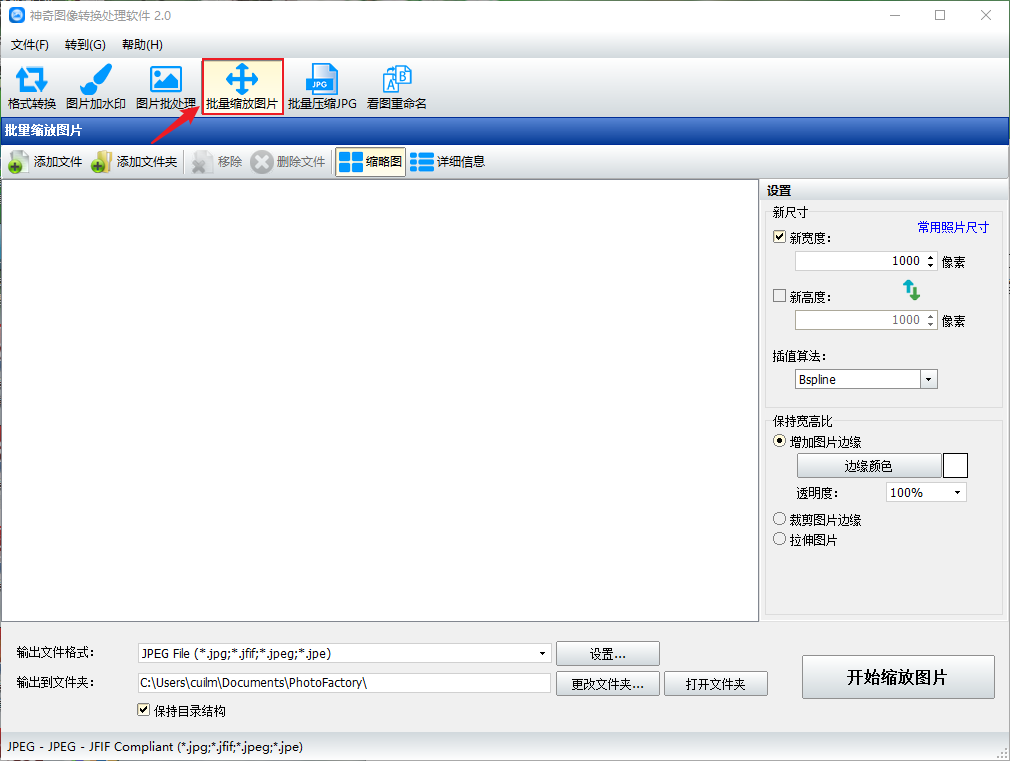Click the 常用照片尺寸 link
Viewport: 1010px width, 761px height.
click(x=953, y=228)
